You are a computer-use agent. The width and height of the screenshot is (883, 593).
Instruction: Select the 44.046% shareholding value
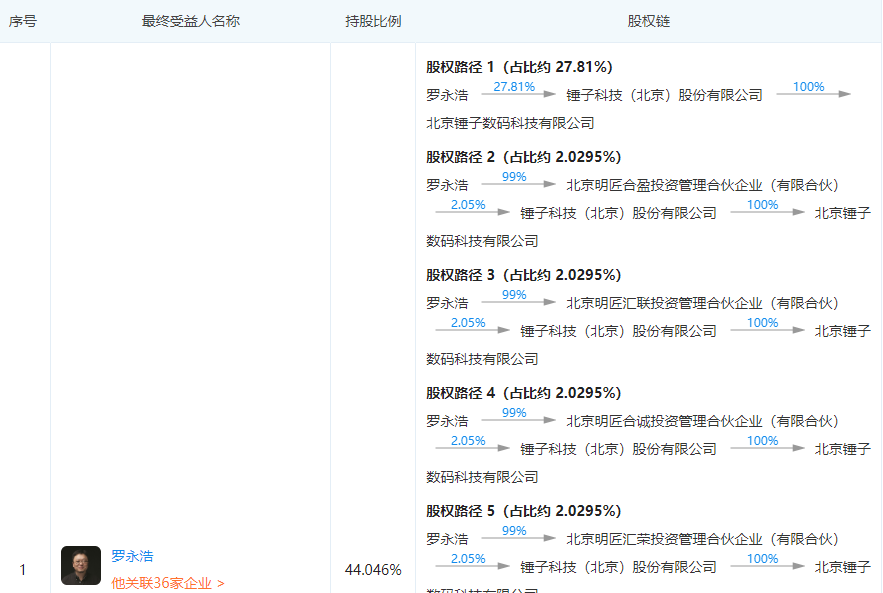(x=373, y=570)
